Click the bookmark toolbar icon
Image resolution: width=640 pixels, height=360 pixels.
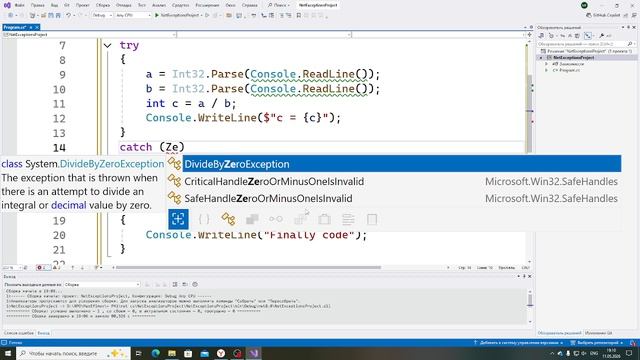pos(299,15)
